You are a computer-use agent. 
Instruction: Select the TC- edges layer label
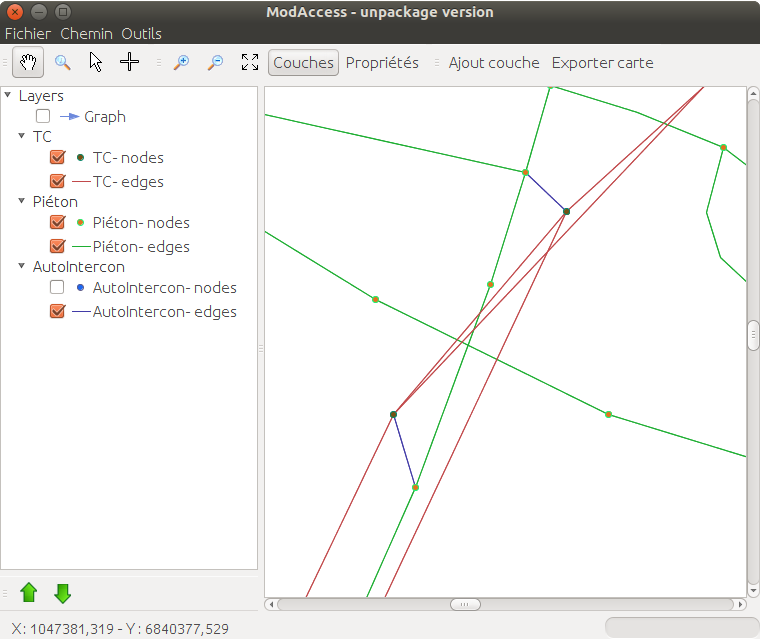128,182
